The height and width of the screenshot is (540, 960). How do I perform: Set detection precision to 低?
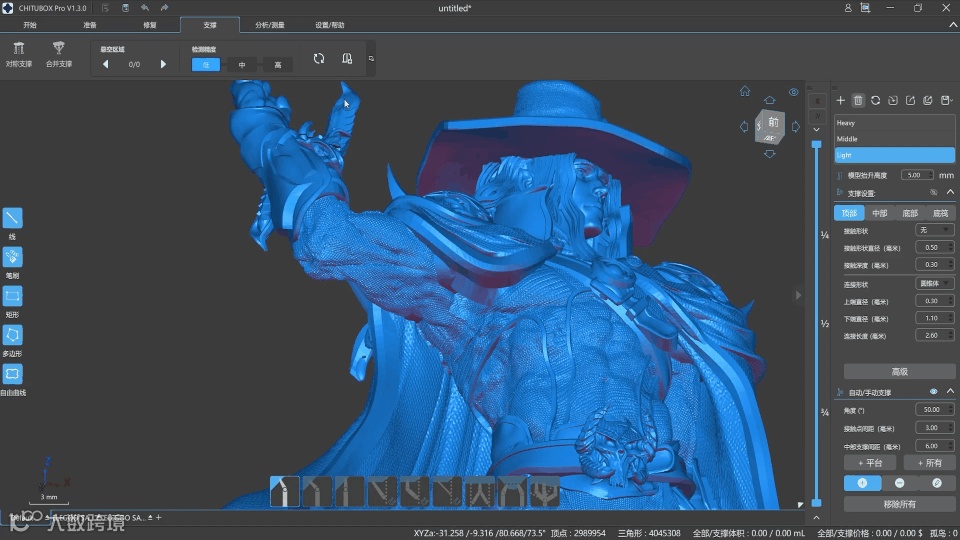click(x=206, y=64)
